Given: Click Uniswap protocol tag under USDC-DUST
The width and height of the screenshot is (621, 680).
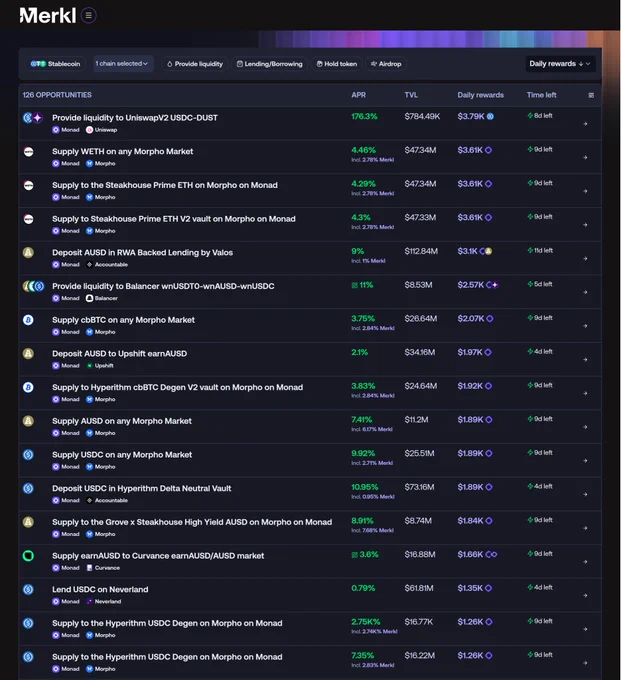Looking at the screenshot, I should 101,130.
